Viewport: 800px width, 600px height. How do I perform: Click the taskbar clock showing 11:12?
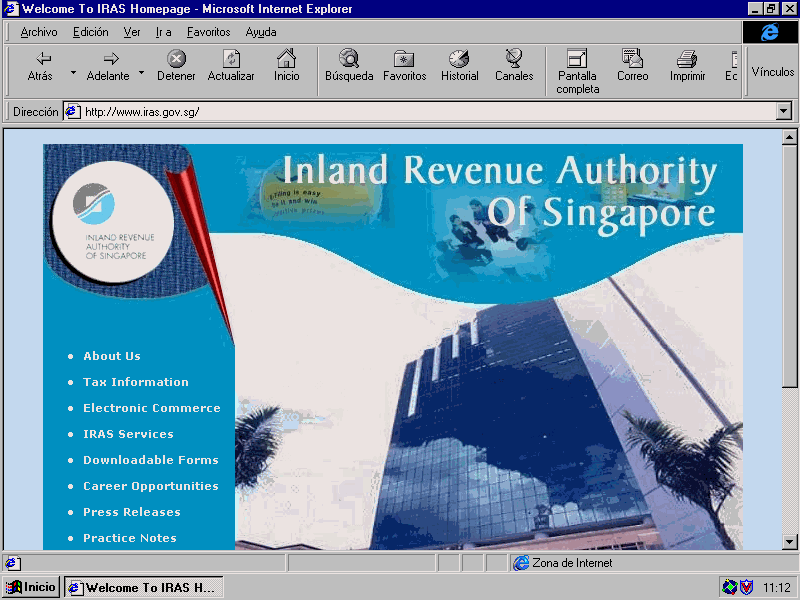tap(777, 588)
